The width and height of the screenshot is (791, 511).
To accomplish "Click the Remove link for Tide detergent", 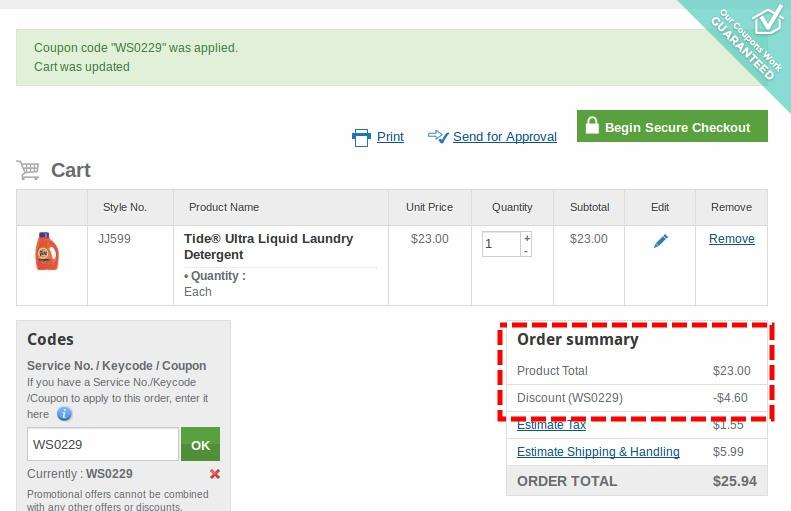I will pos(731,239).
